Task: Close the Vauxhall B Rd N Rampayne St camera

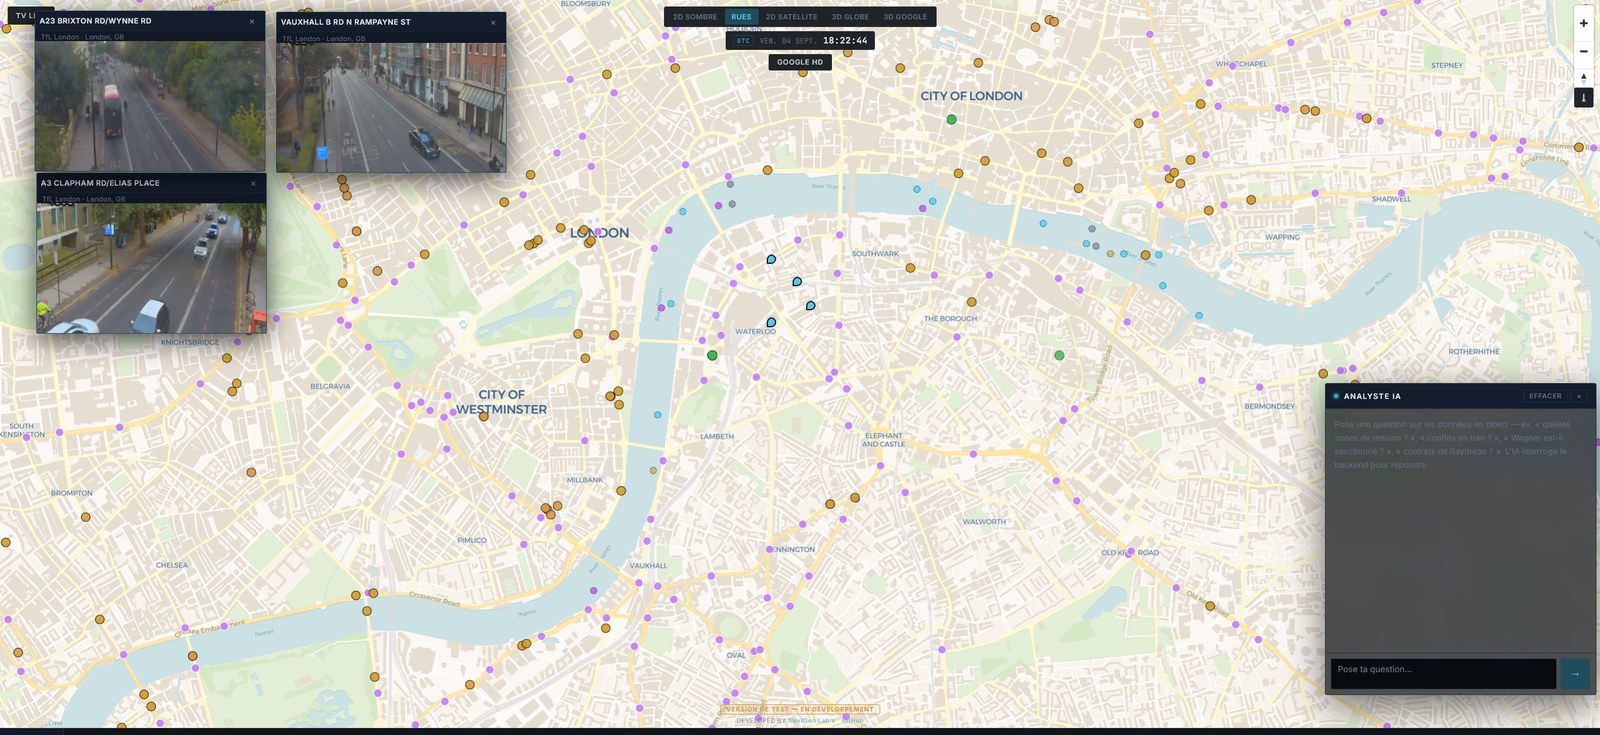Action: click(493, 22)
